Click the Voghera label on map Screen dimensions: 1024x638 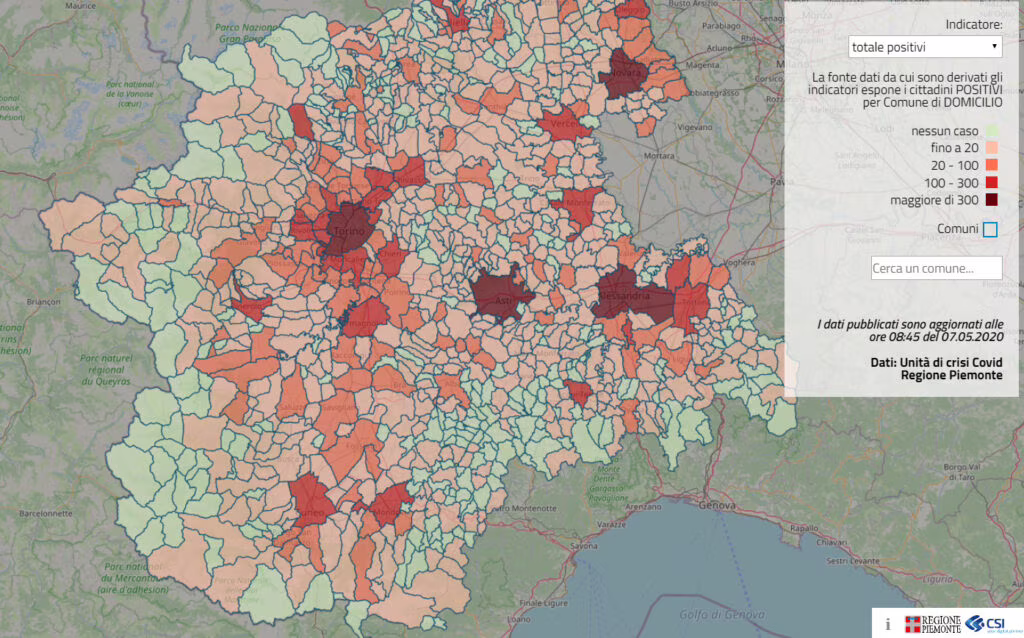(x=739, y=262)
